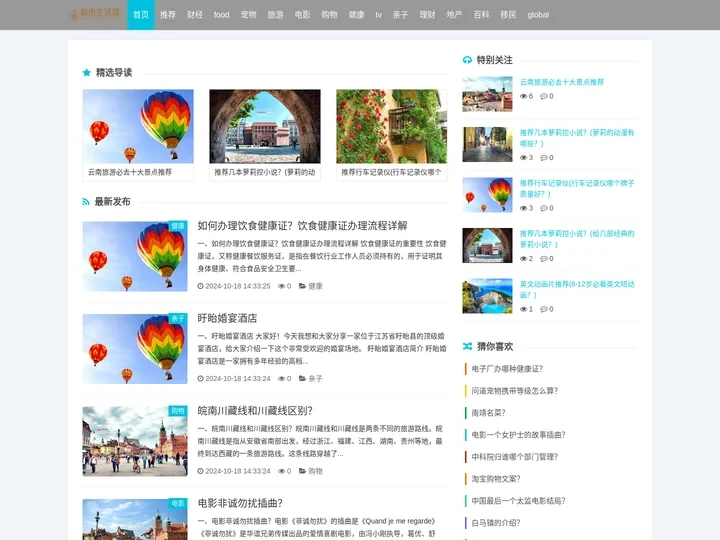Viewport: 720px width, 540px height.
Task: Click folder icon beside 亲子 category
Action: [x=303, y=378]
